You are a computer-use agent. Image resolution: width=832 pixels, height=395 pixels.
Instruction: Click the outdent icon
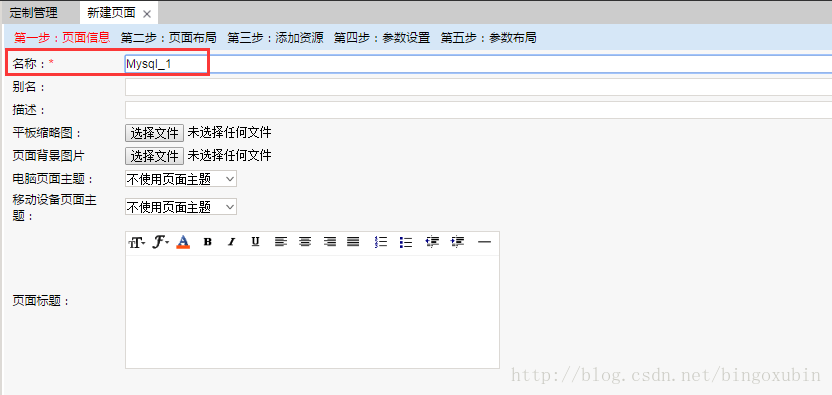[x=432, y=242]
